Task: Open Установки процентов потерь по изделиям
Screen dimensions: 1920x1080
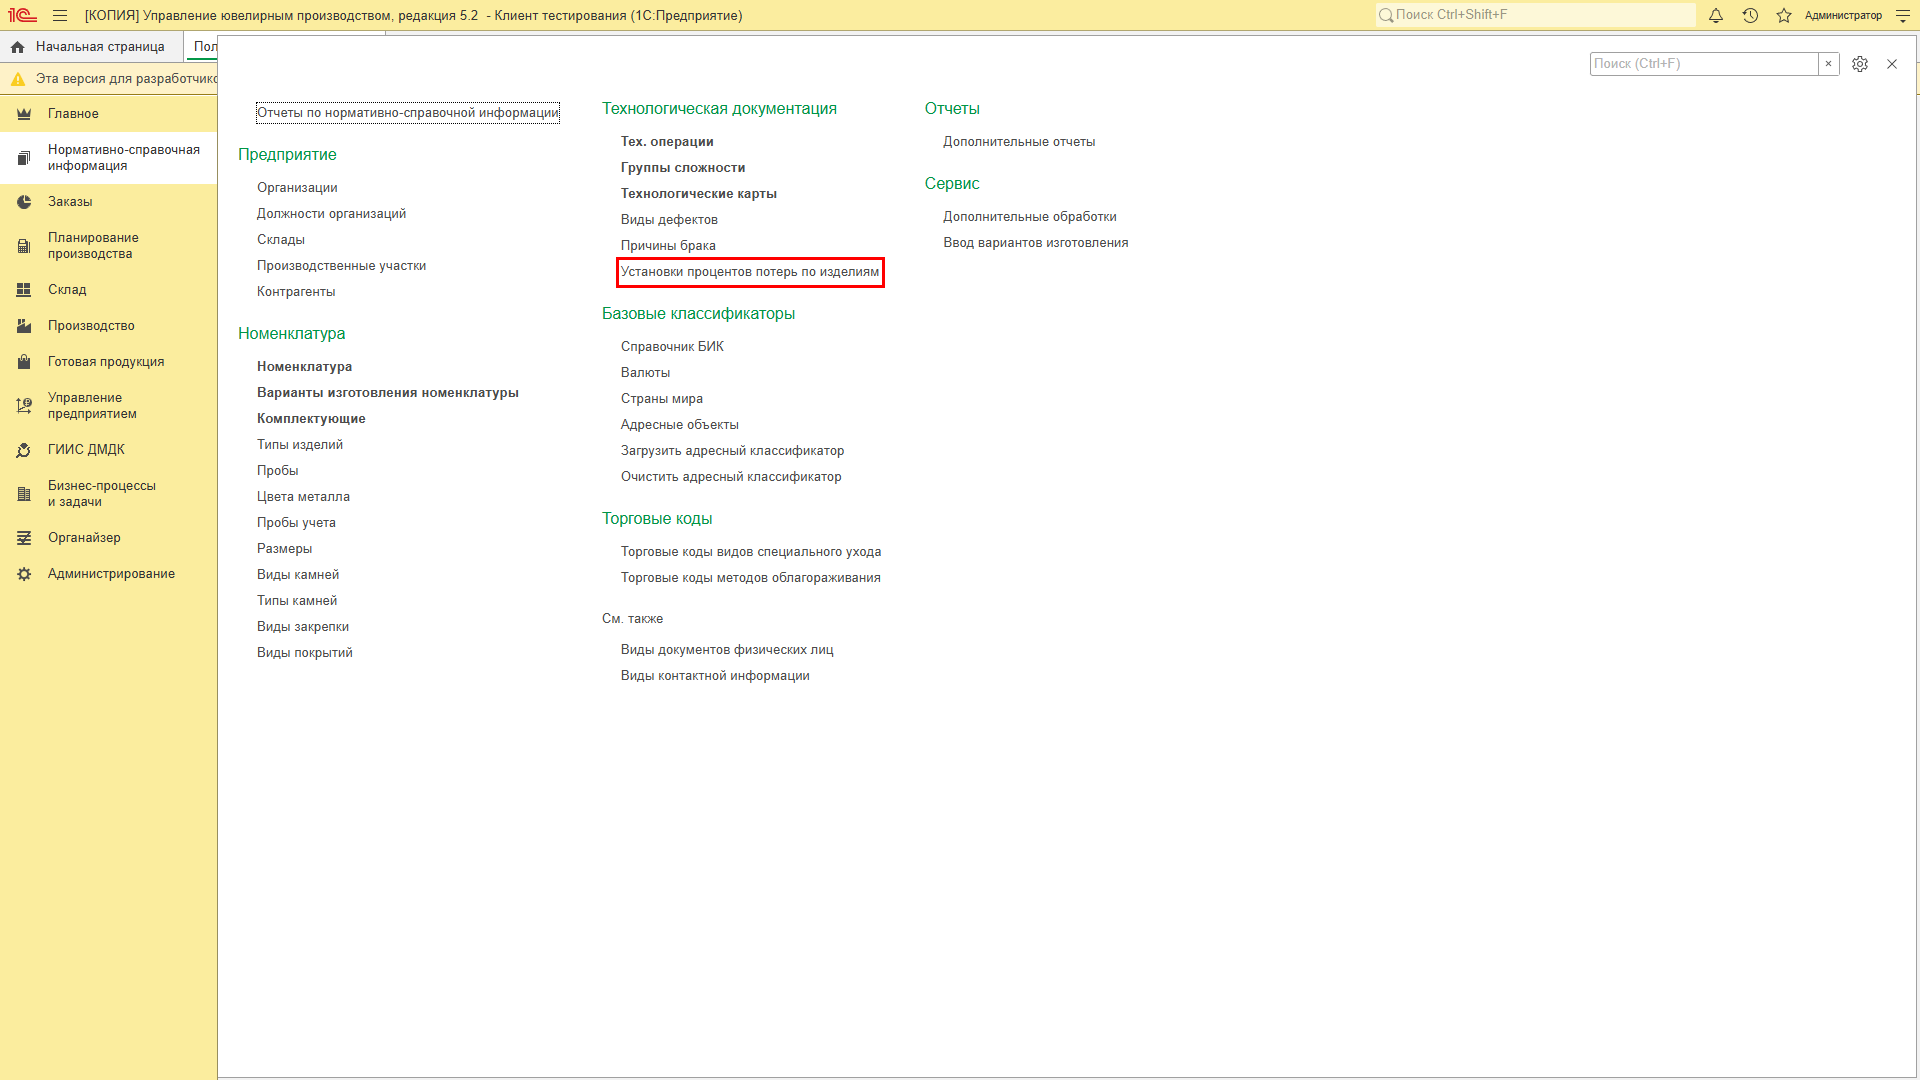Action: 749,272
